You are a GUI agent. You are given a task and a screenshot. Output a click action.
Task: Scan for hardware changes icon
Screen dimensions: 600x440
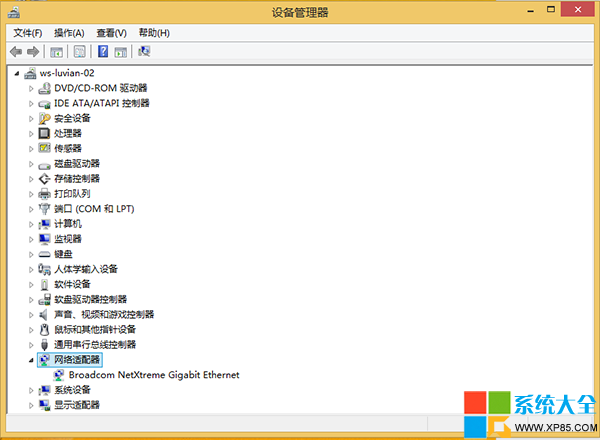point(144,51)
